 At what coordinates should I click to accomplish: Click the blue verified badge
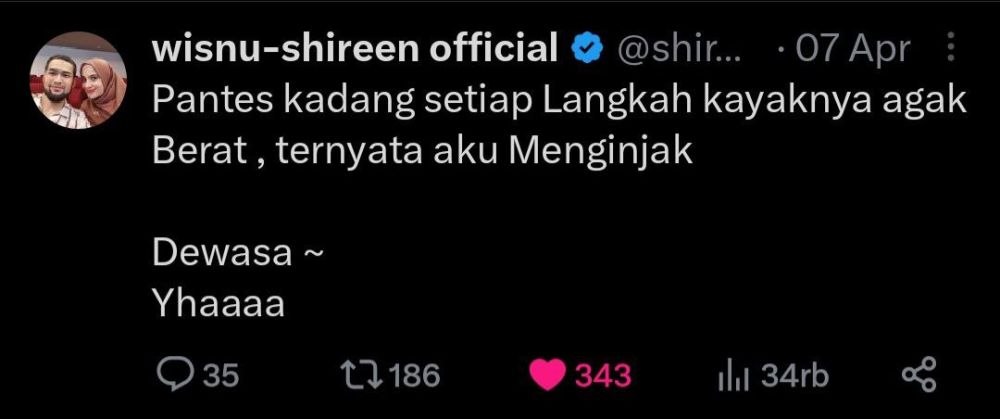[585, 50]
